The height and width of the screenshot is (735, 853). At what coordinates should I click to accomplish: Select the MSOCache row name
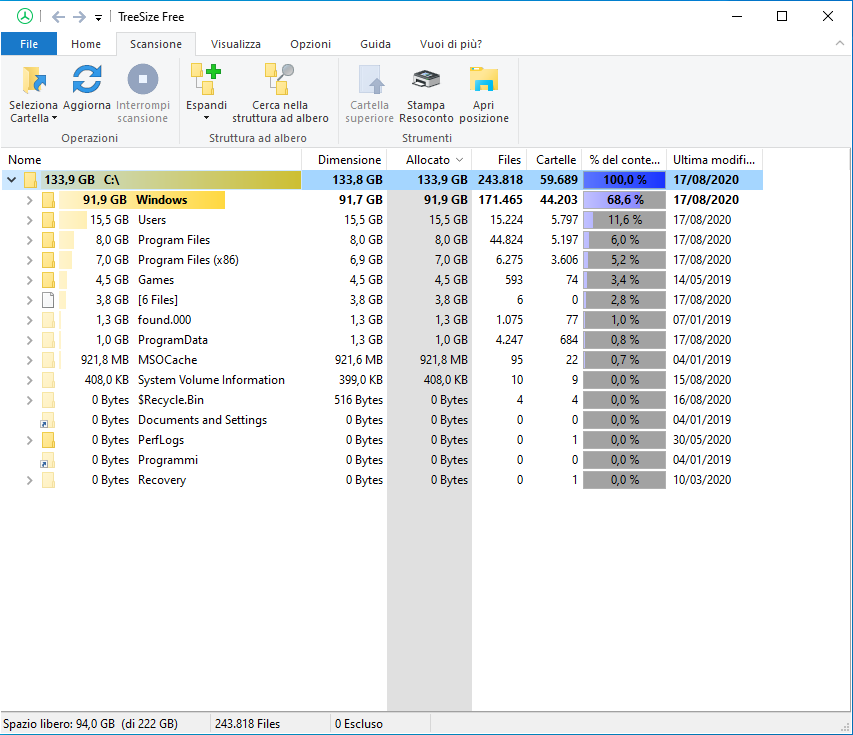168,360
